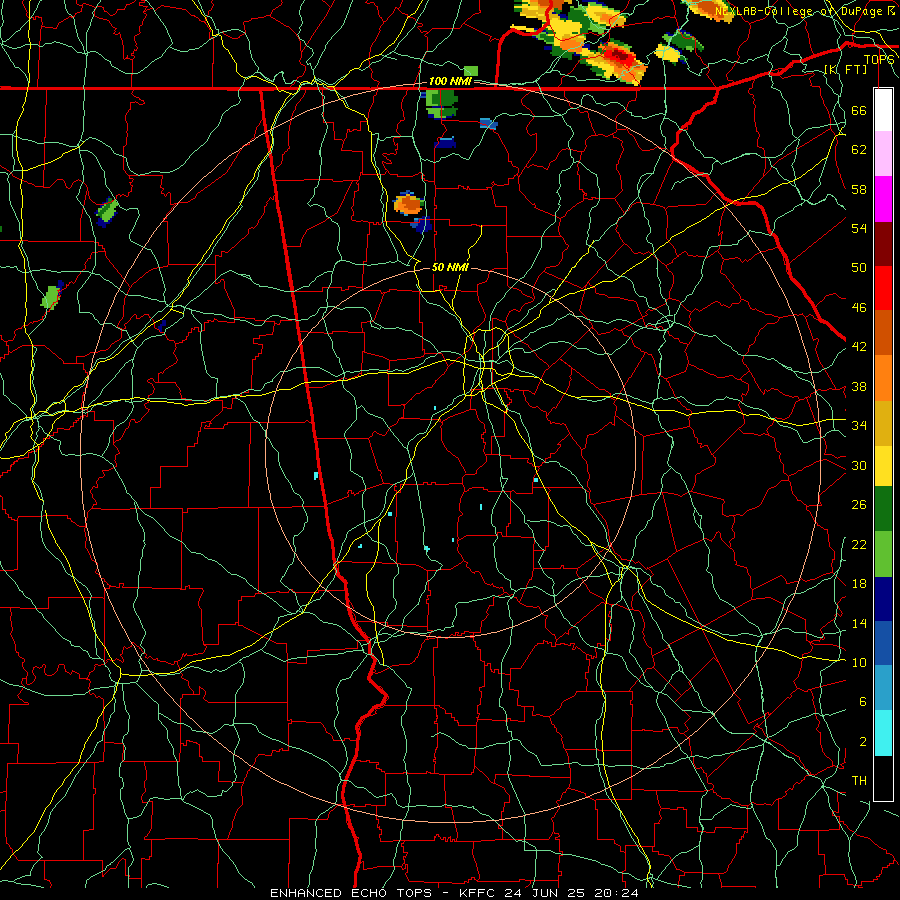Click the legend value '18'
Image resolution: width=900 pixels, height=900 pixels.
859,584
